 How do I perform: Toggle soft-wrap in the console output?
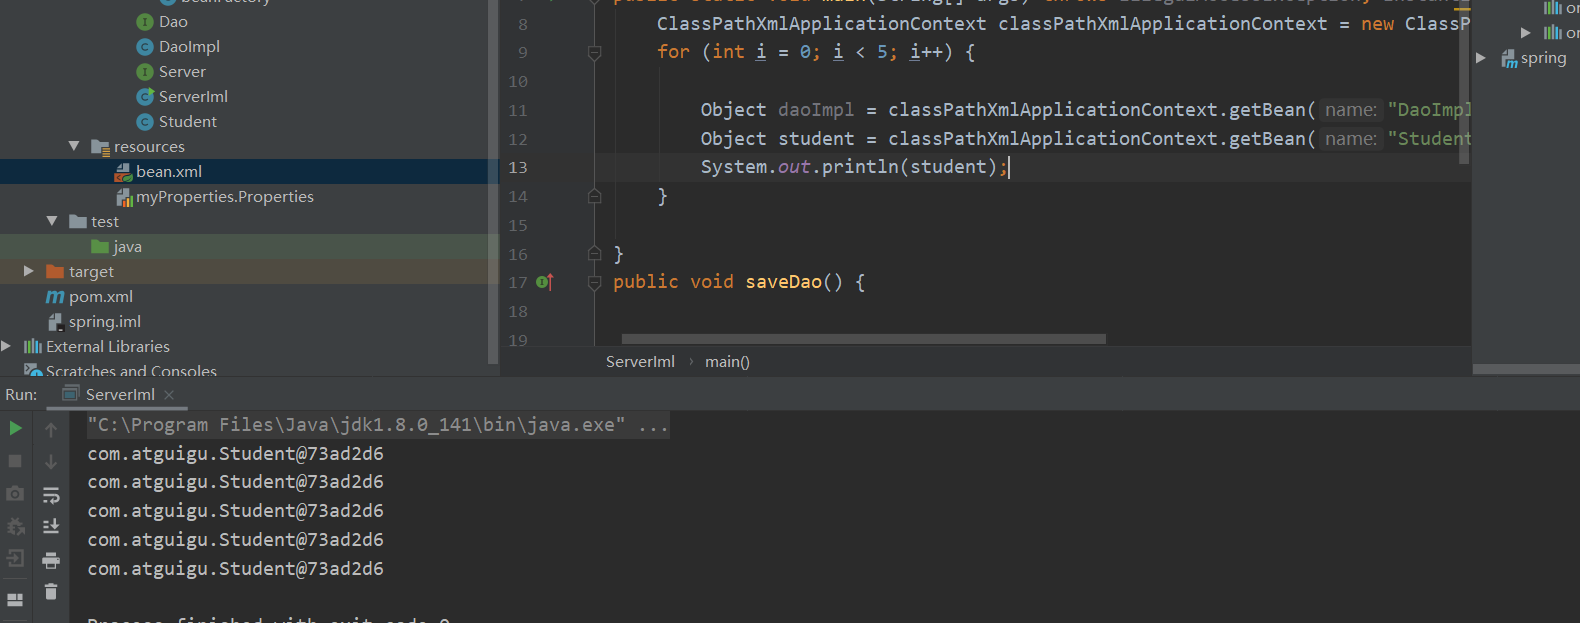[51, 495]
